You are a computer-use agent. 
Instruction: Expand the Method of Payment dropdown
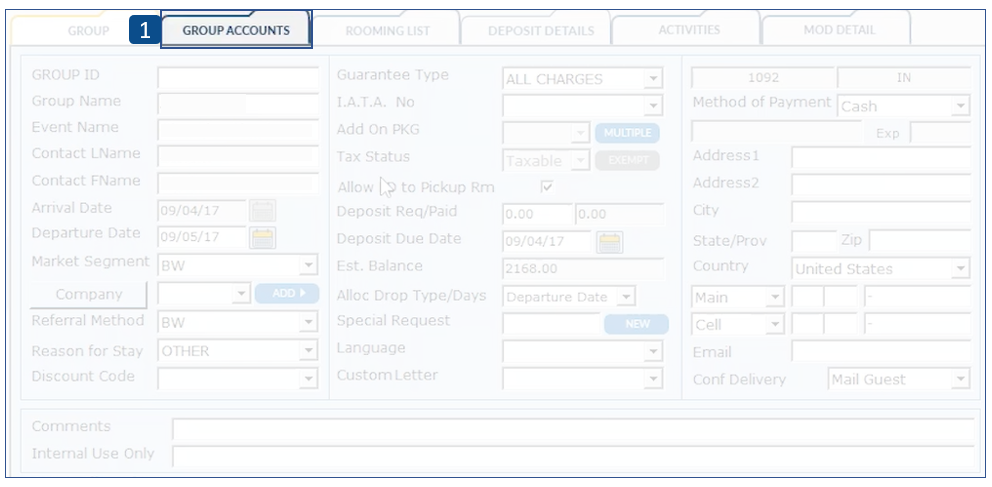point(960,106)
